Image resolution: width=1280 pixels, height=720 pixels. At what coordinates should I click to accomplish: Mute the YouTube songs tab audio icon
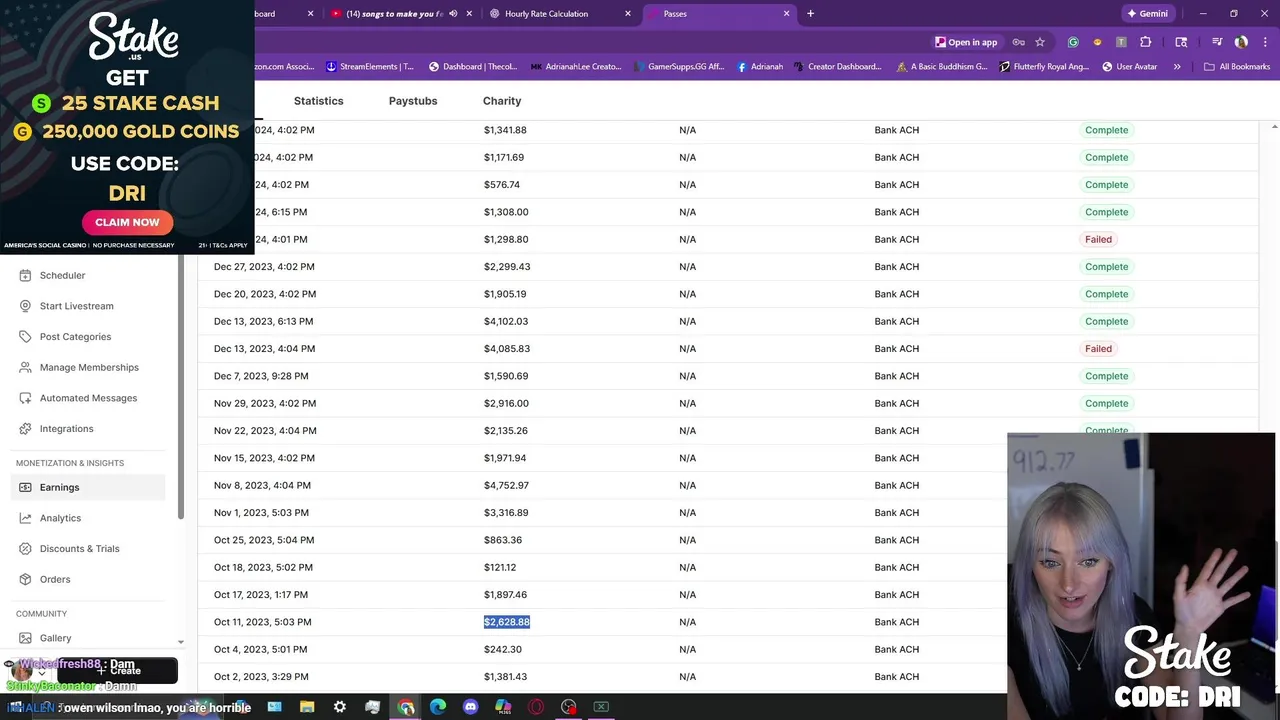pyautogui.click(x=453, y=14)
